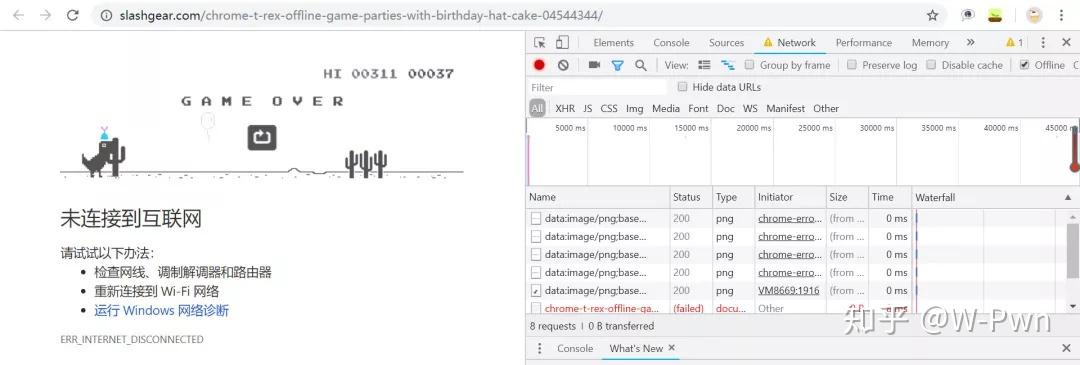Go back to the previous page

point(18,15)
